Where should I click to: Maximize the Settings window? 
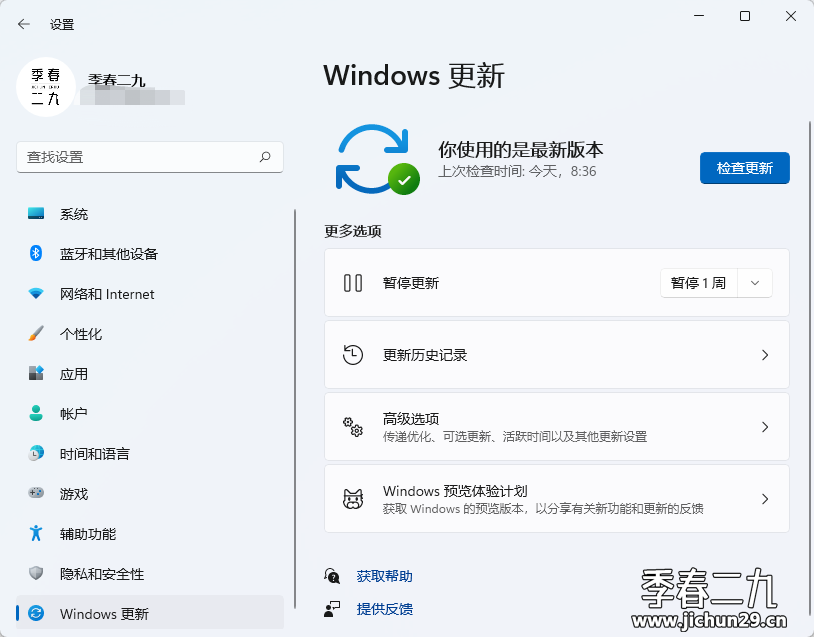click(744, 16)
